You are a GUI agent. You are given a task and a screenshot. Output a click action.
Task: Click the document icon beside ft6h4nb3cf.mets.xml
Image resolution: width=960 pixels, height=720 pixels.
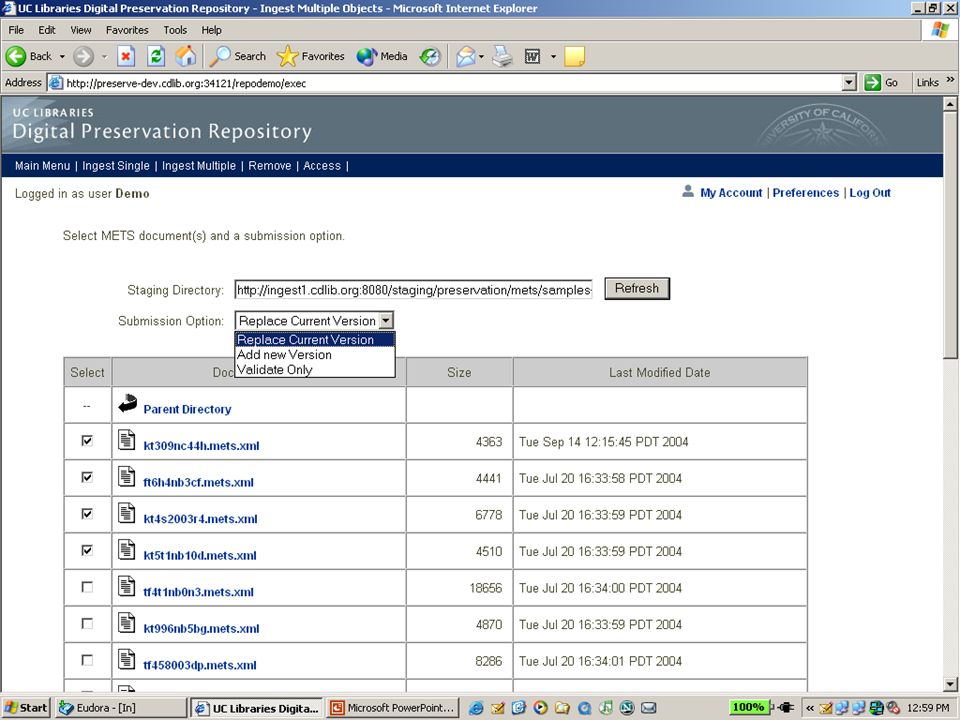click(126, 477)
